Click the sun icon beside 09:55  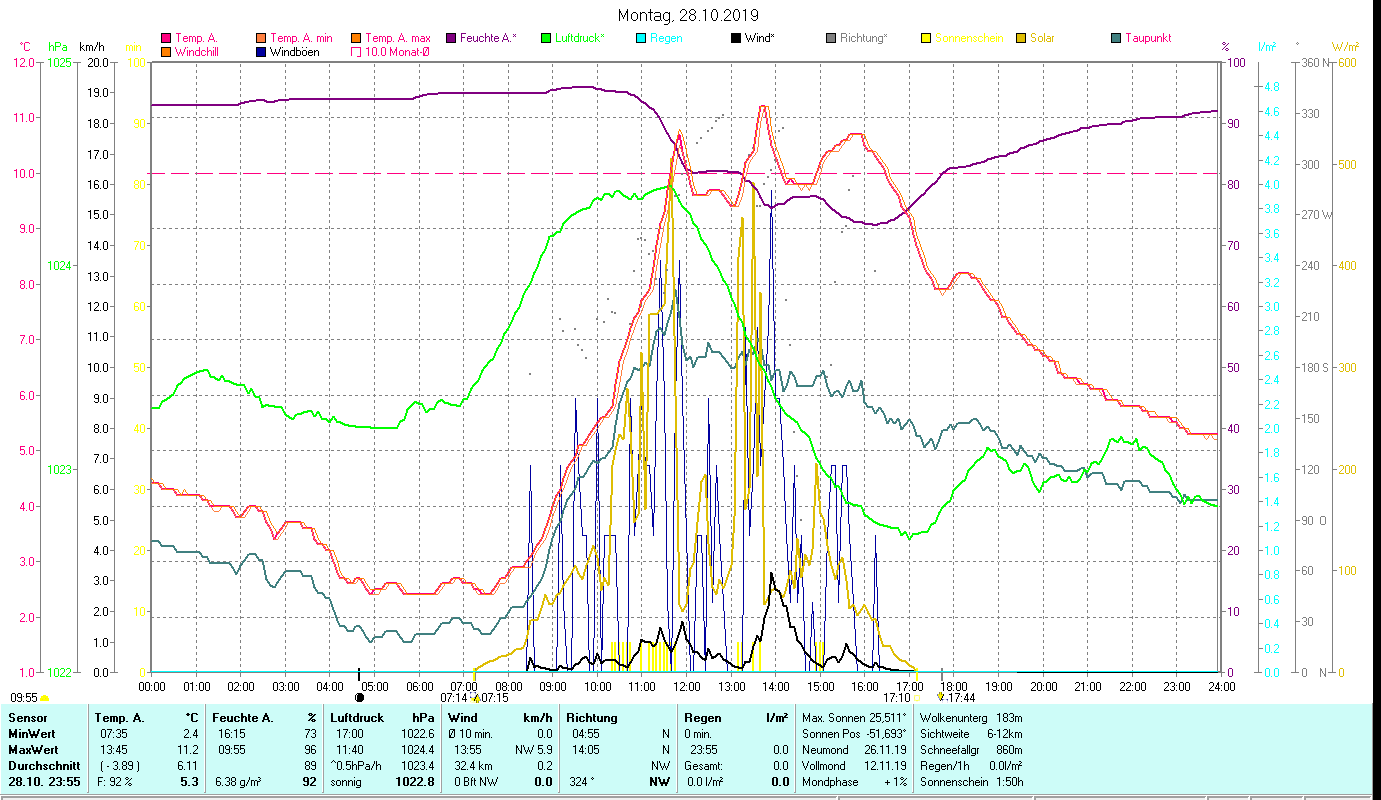pyautogui.click(x=44, y=698)
